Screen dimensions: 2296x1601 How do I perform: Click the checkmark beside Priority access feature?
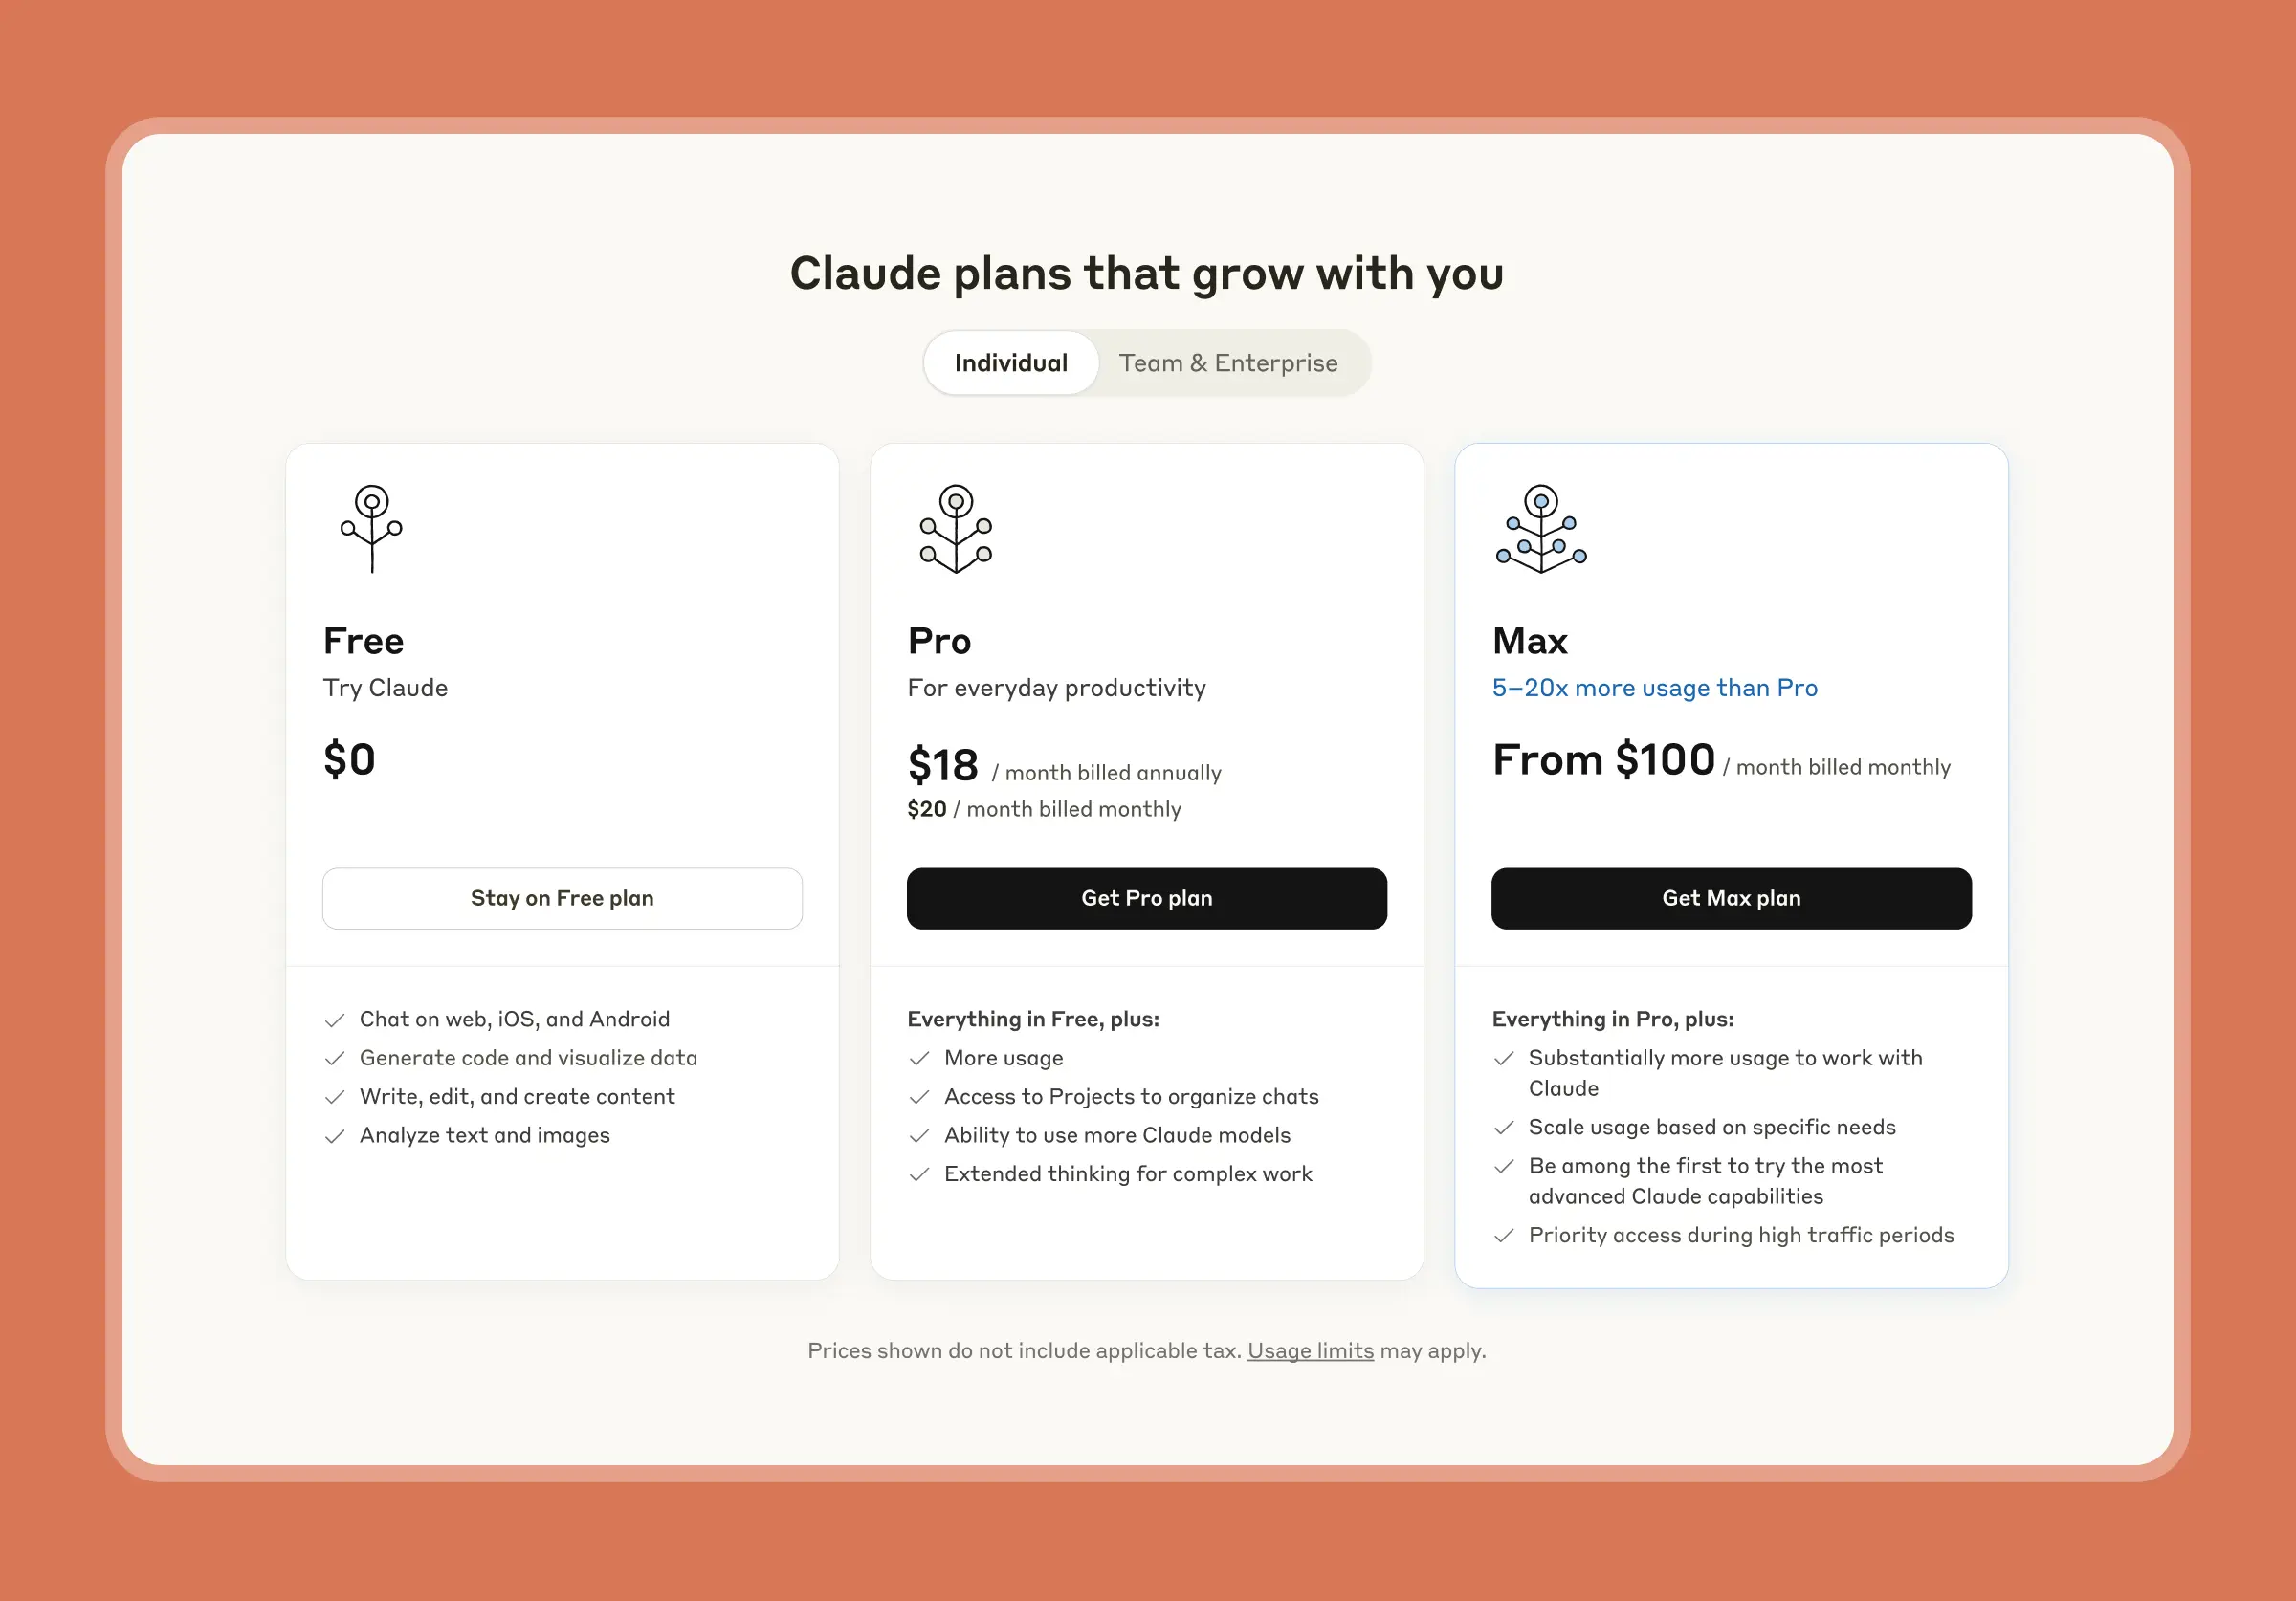[x=1504, y=1236]
